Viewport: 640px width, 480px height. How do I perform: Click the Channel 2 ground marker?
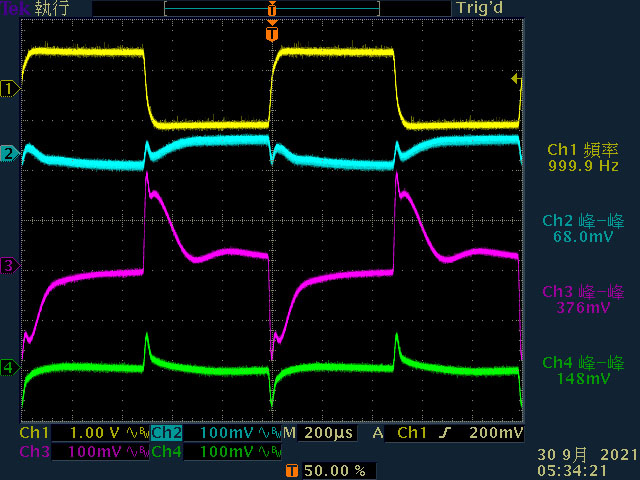(10, 154)
